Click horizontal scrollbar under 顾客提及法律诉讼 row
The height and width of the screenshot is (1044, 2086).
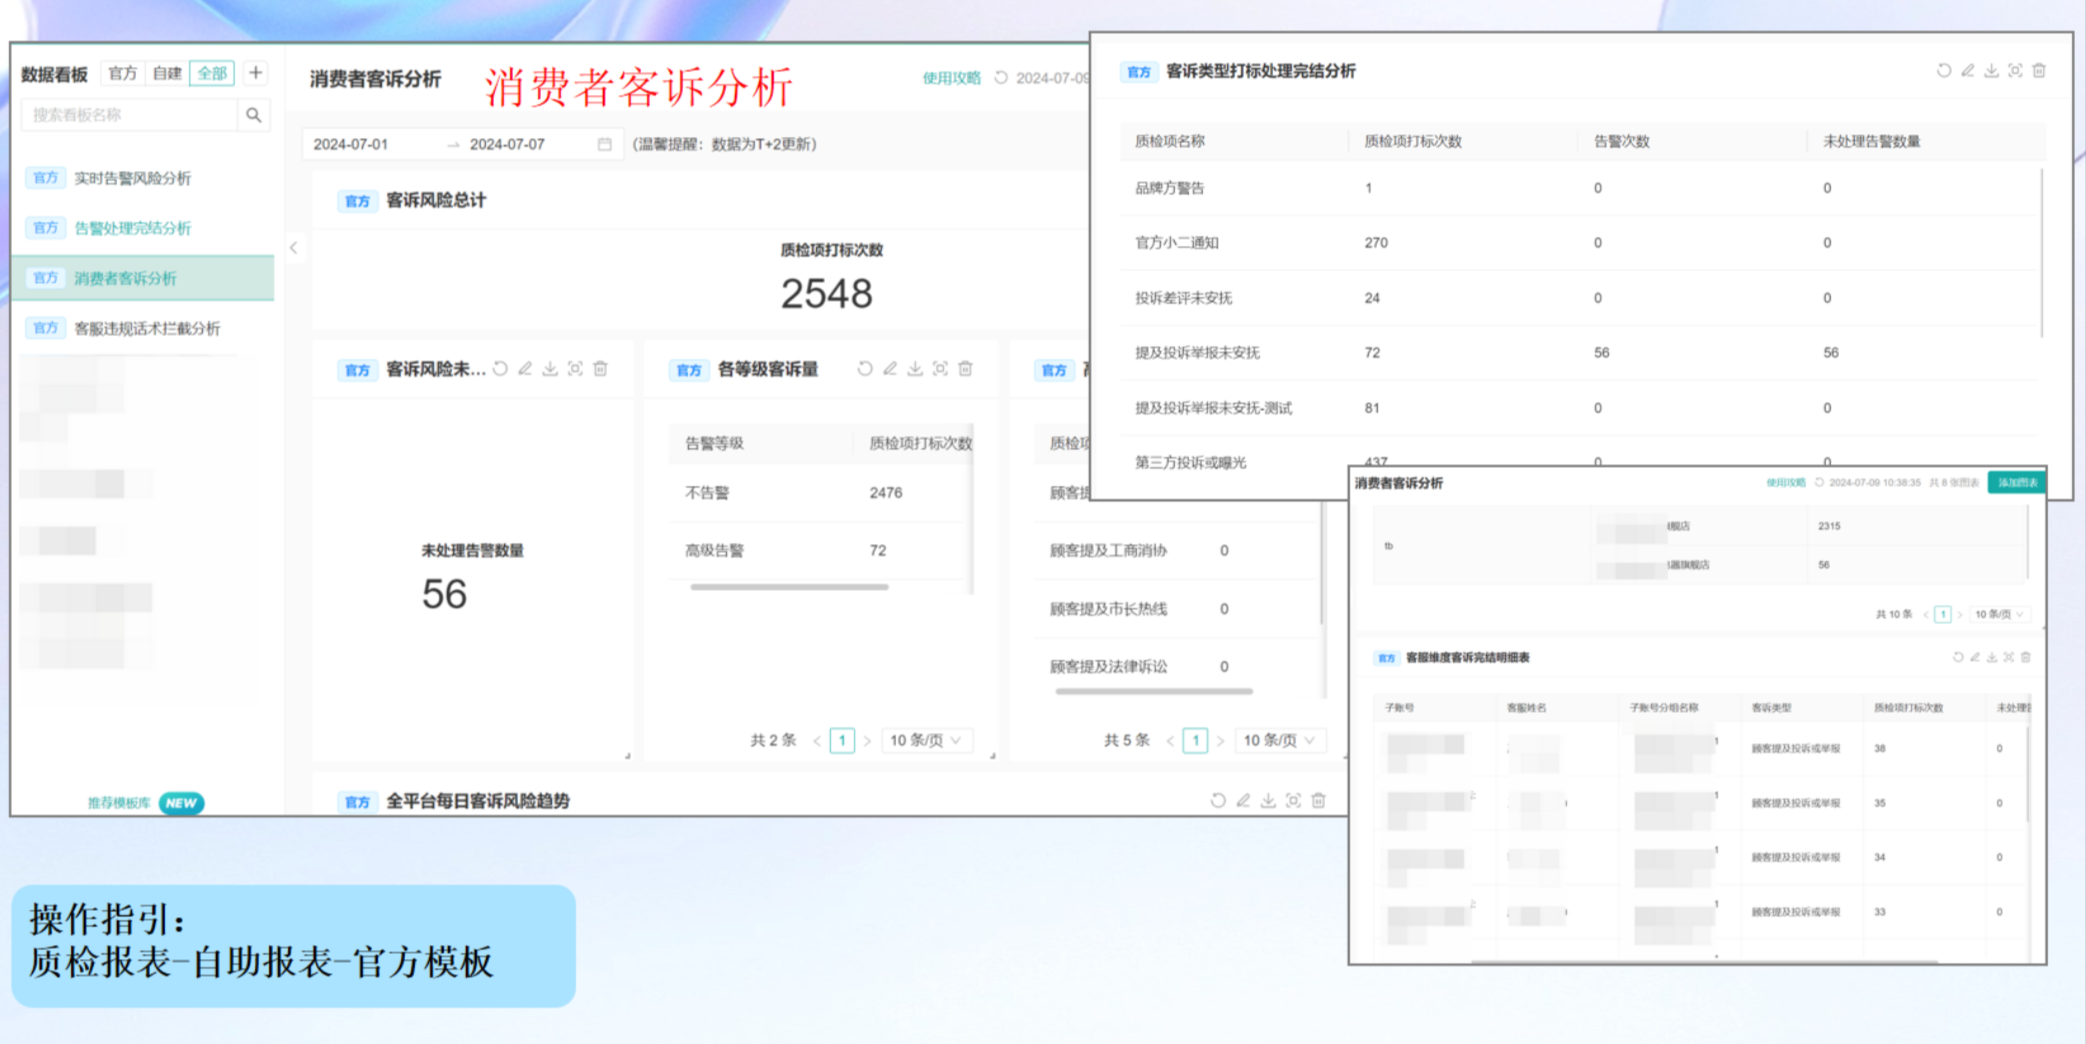[x=1154, y=690]
